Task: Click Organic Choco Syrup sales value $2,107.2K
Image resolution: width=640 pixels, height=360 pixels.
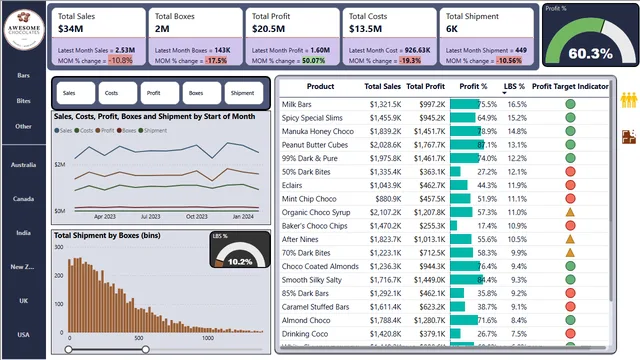Action: click(x=385, y=212)
